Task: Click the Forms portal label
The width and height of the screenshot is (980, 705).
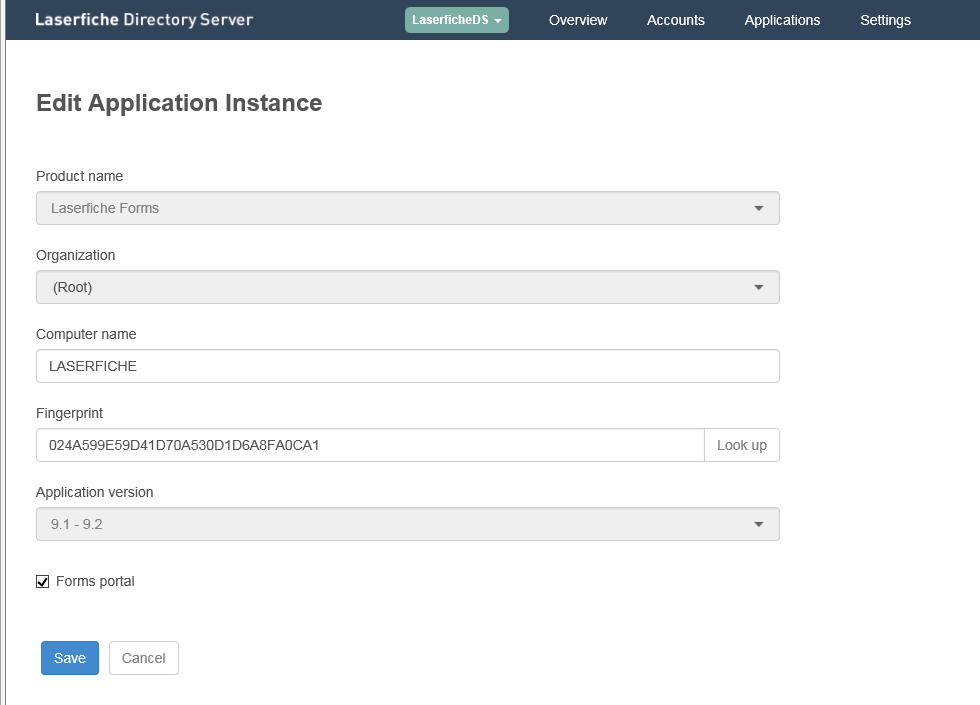Action: pos(95,581)
